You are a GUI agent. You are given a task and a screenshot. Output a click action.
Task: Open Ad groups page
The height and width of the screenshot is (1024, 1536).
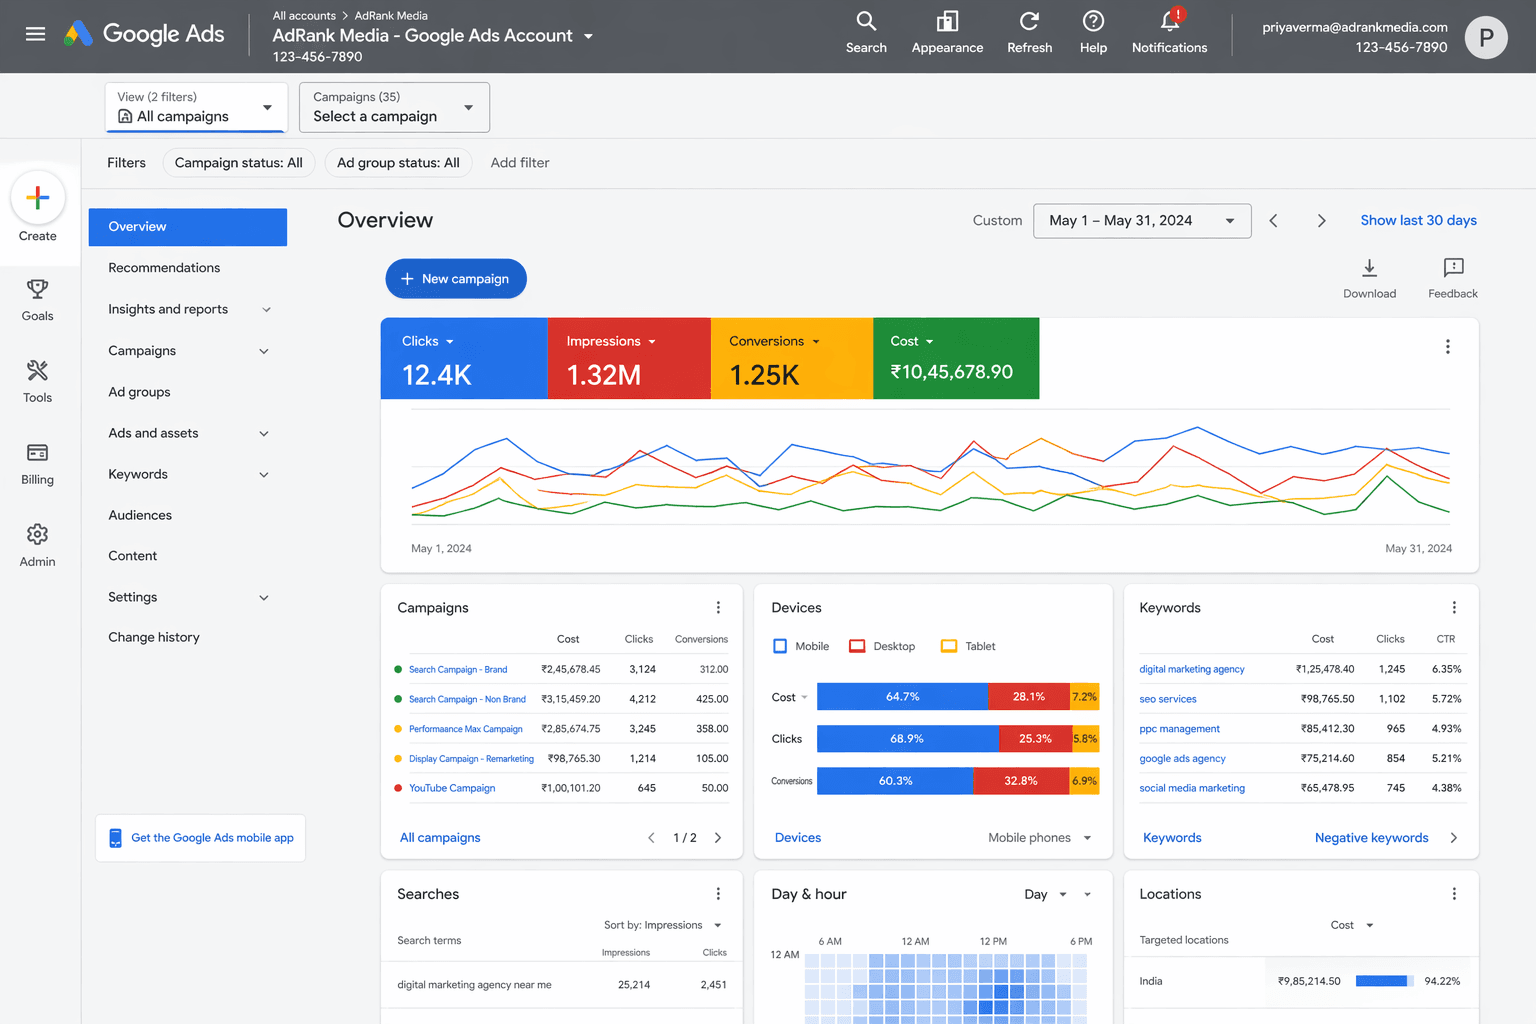pos(139,392)
